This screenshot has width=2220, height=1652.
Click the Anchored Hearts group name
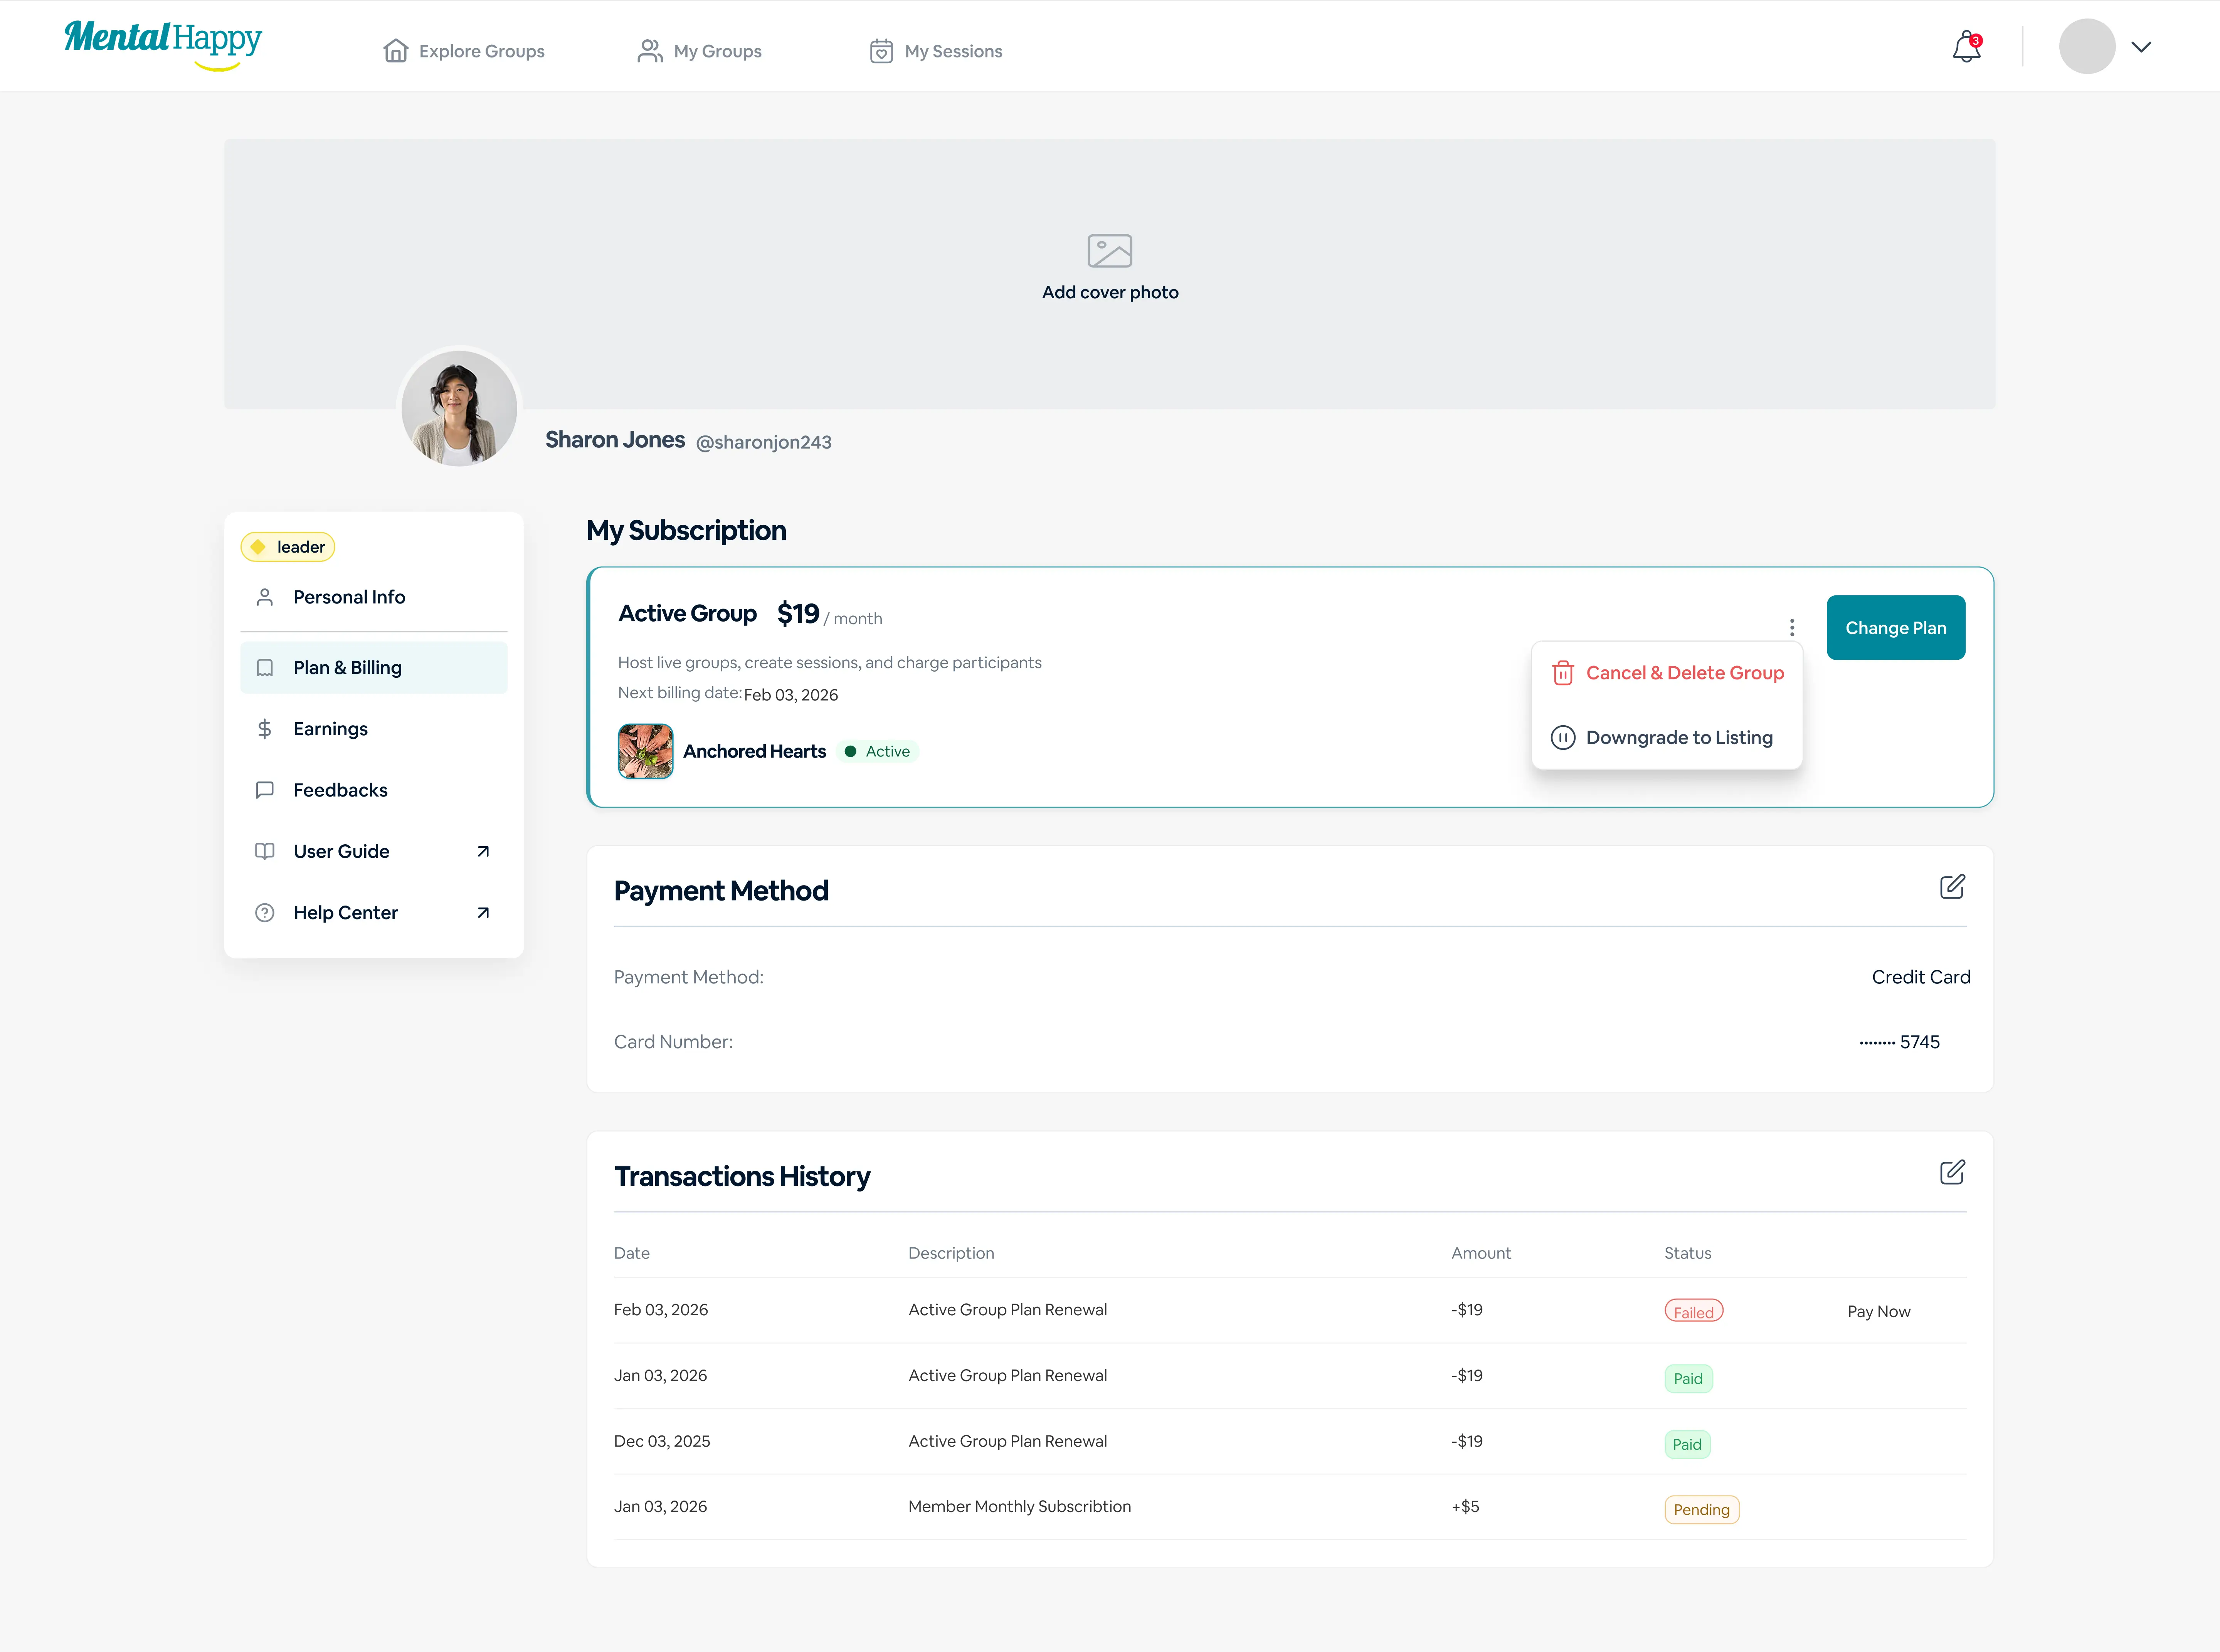click(755, 751)
